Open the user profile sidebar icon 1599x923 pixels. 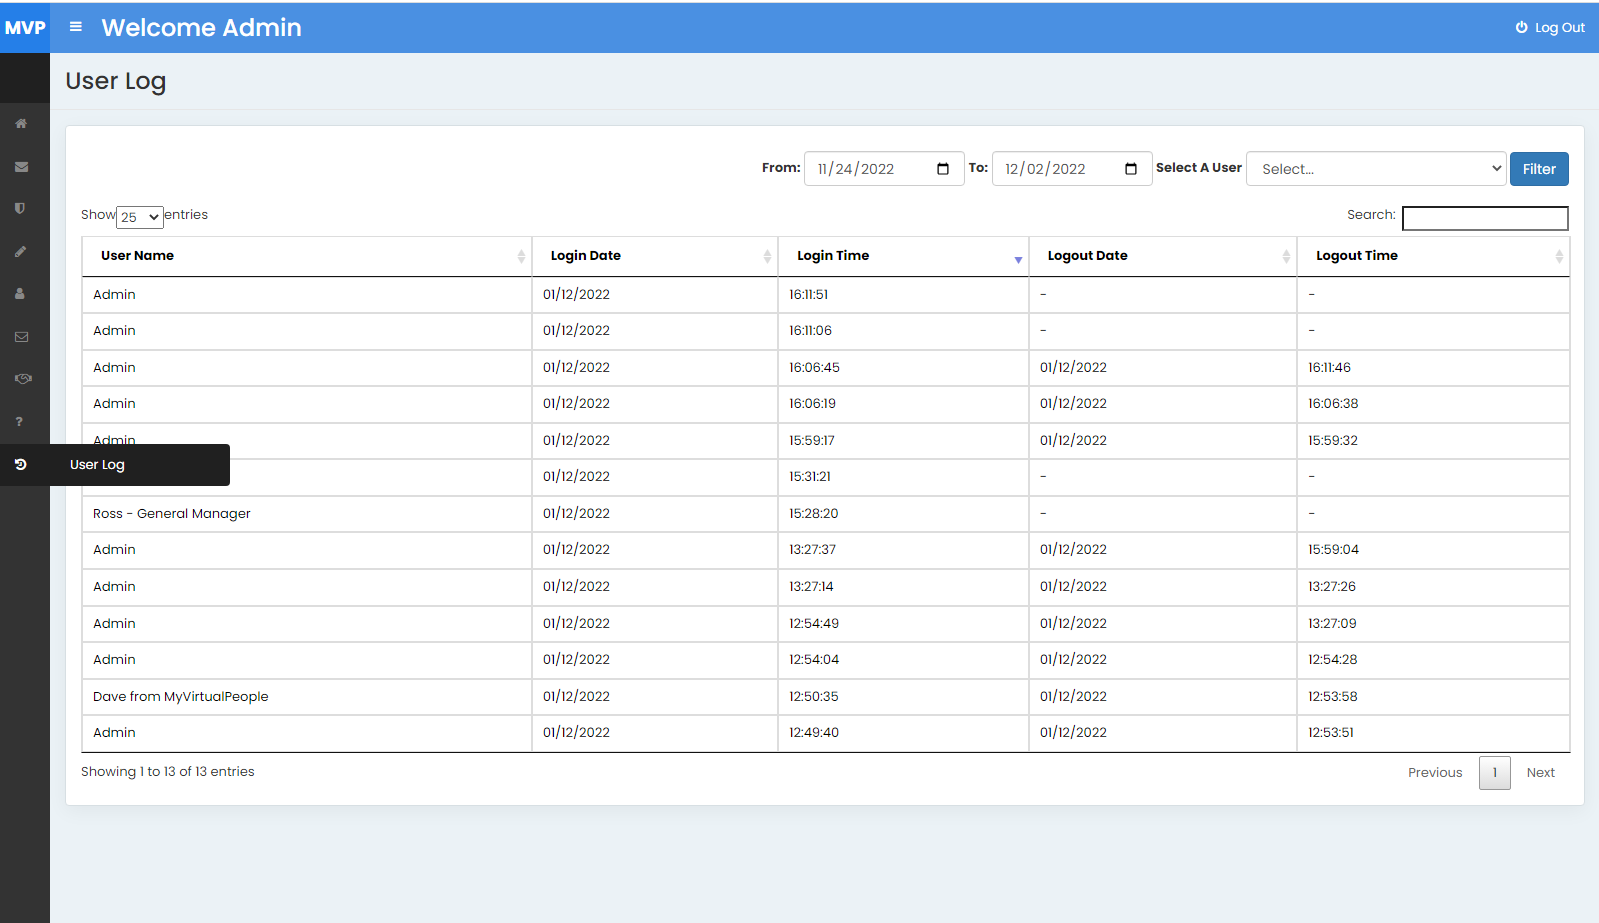(20, 294)
